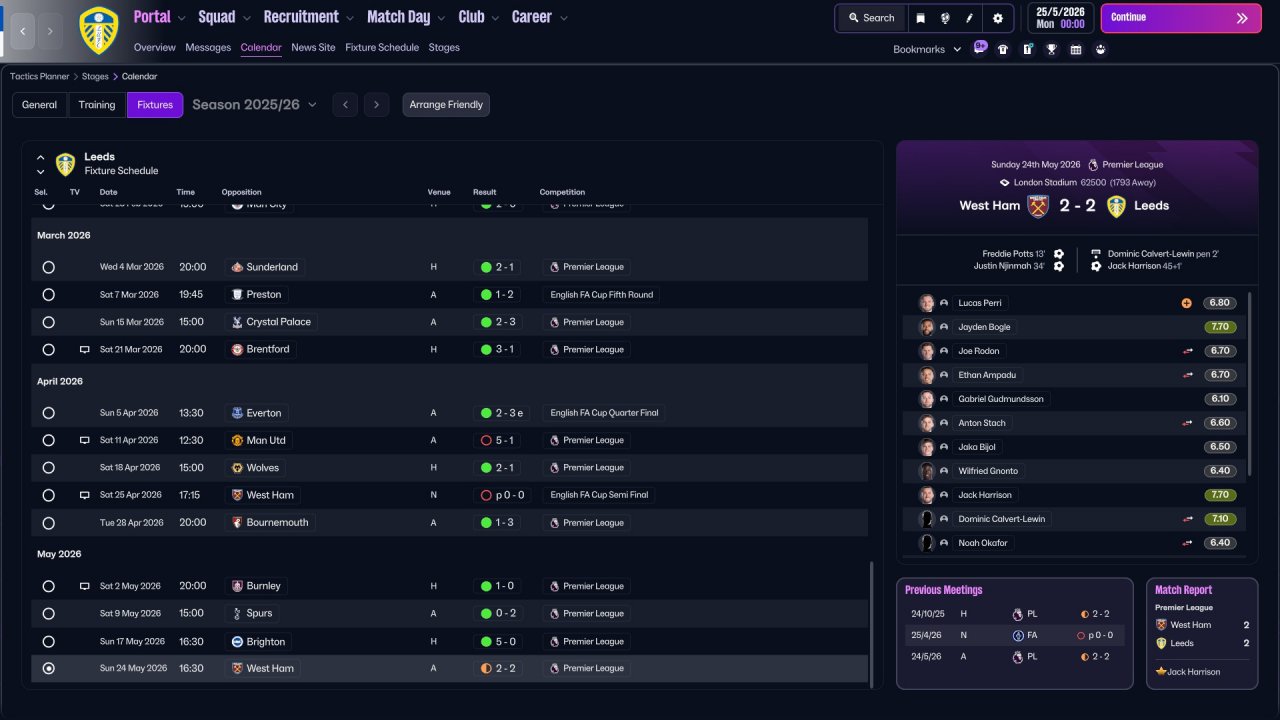Click the Search button
Screen dimensions: 1280x720
click(871, 18)
